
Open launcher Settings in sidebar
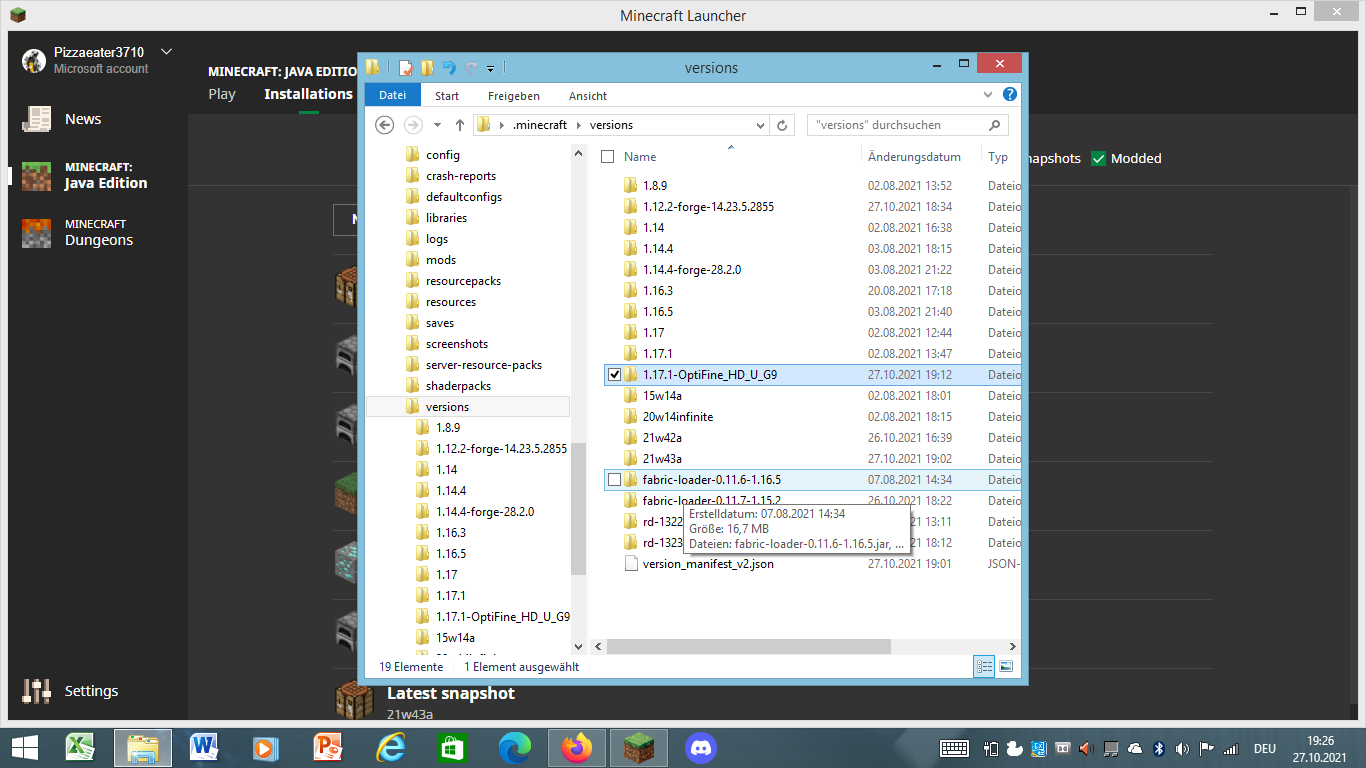pyautogui.click(x=90, y=691)
